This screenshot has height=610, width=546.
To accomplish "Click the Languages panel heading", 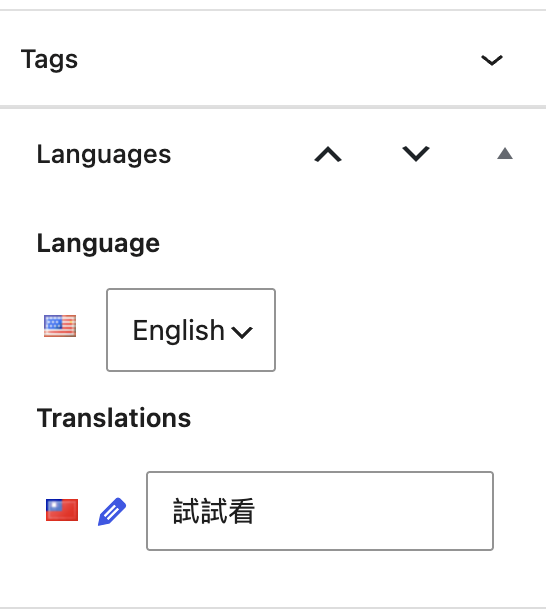I will click(x=104, y=154).
